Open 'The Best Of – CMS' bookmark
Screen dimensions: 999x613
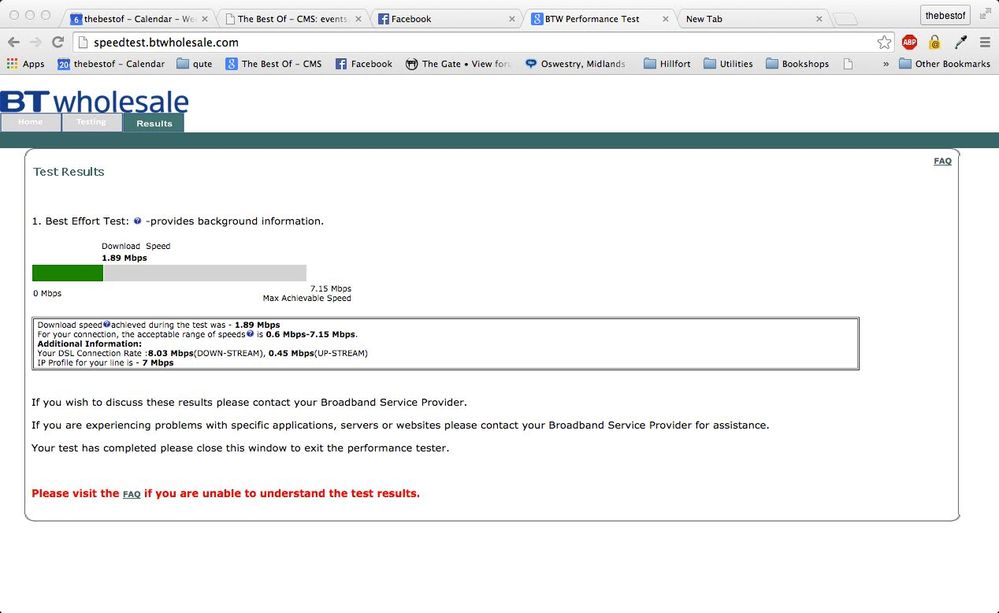click(274, 64)
